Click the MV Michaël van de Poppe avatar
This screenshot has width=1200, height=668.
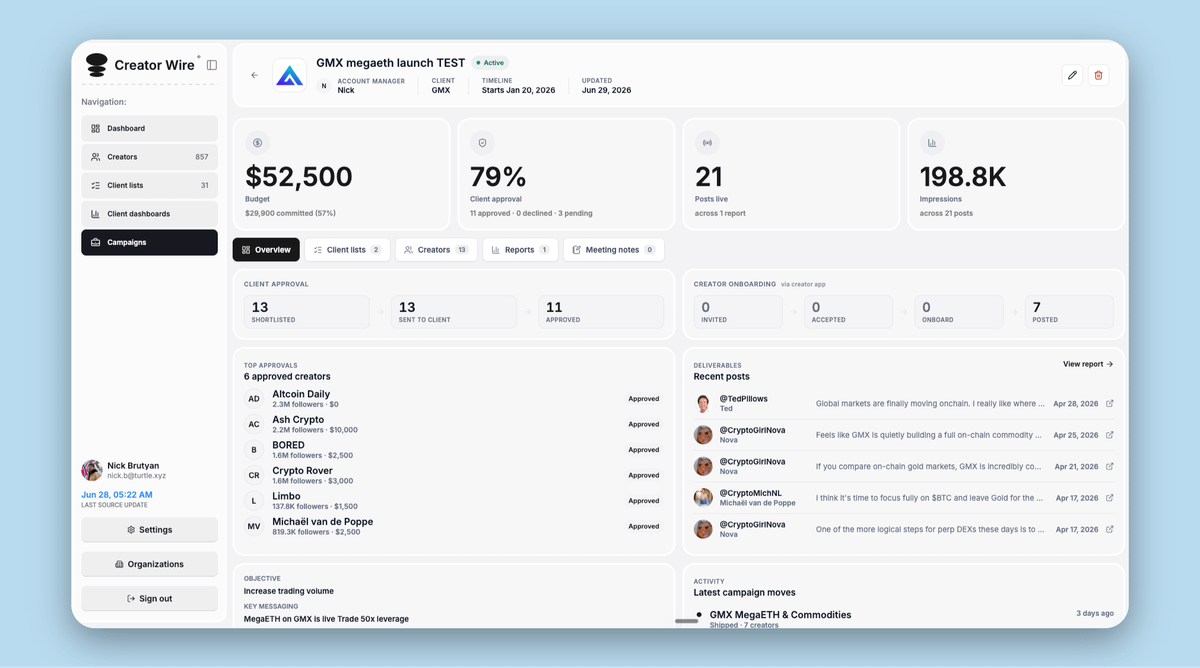click(x=254, y=526)
